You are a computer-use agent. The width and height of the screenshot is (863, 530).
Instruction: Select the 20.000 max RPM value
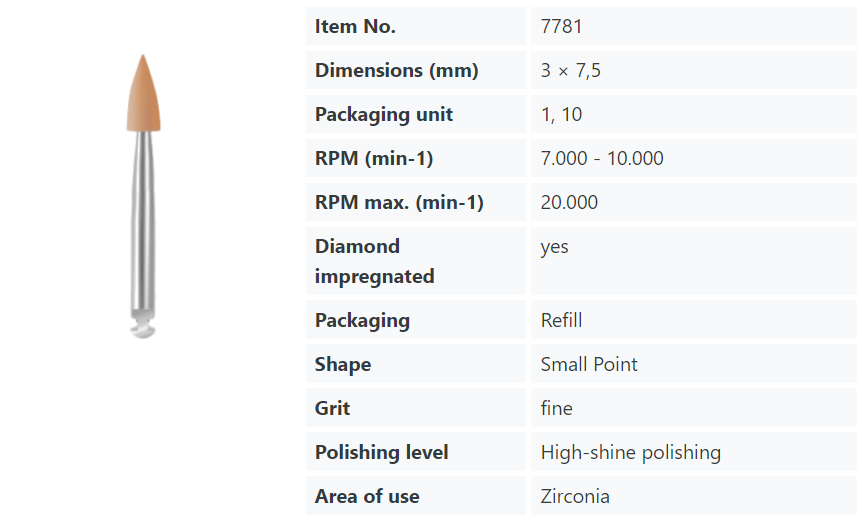(569, 203)
